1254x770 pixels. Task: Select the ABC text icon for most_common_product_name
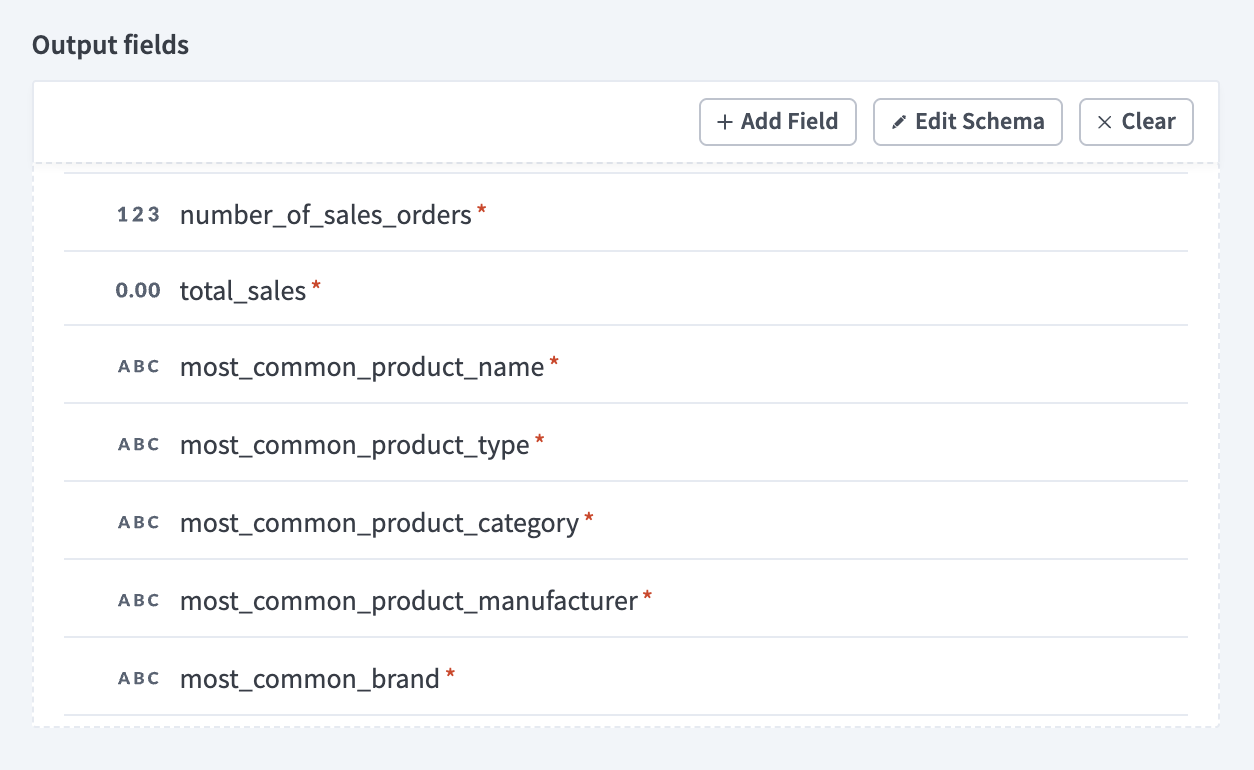tap(138, 366)
